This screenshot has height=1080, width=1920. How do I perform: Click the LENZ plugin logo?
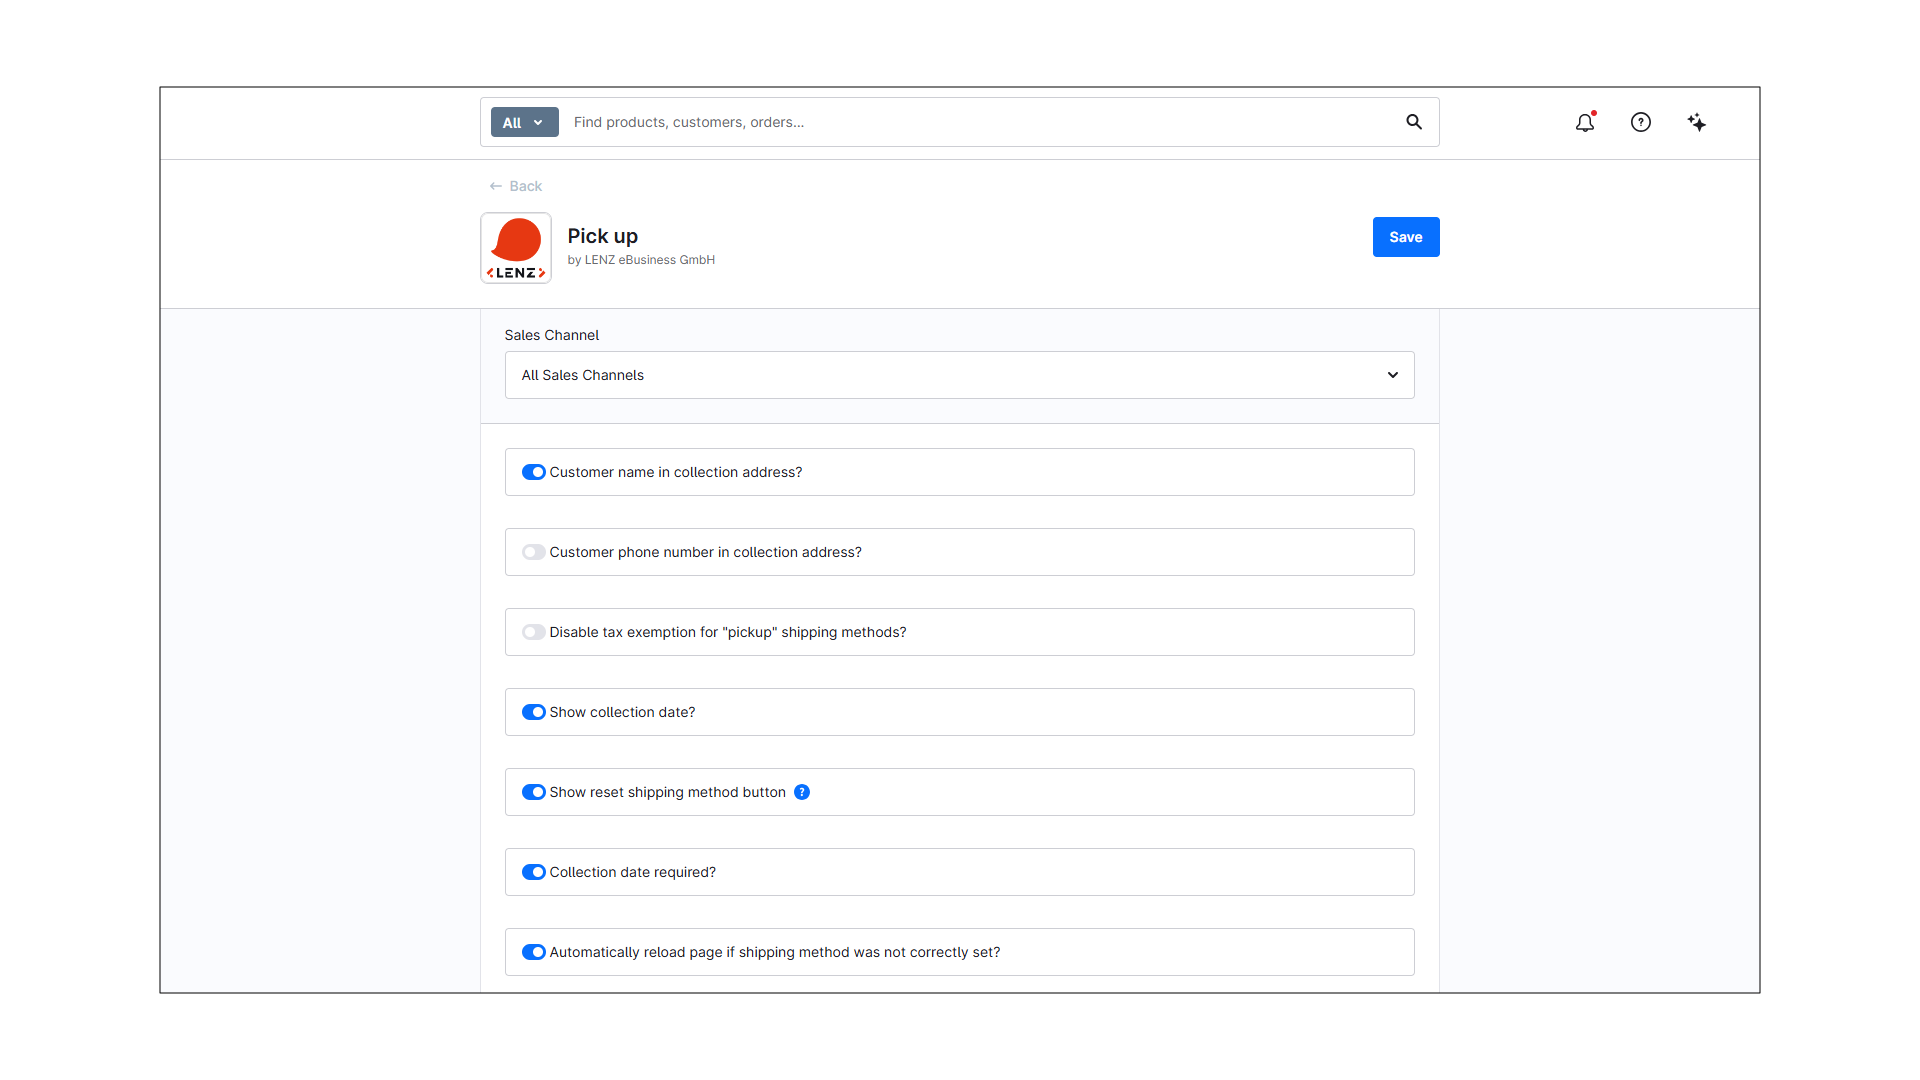coord(516,248)
